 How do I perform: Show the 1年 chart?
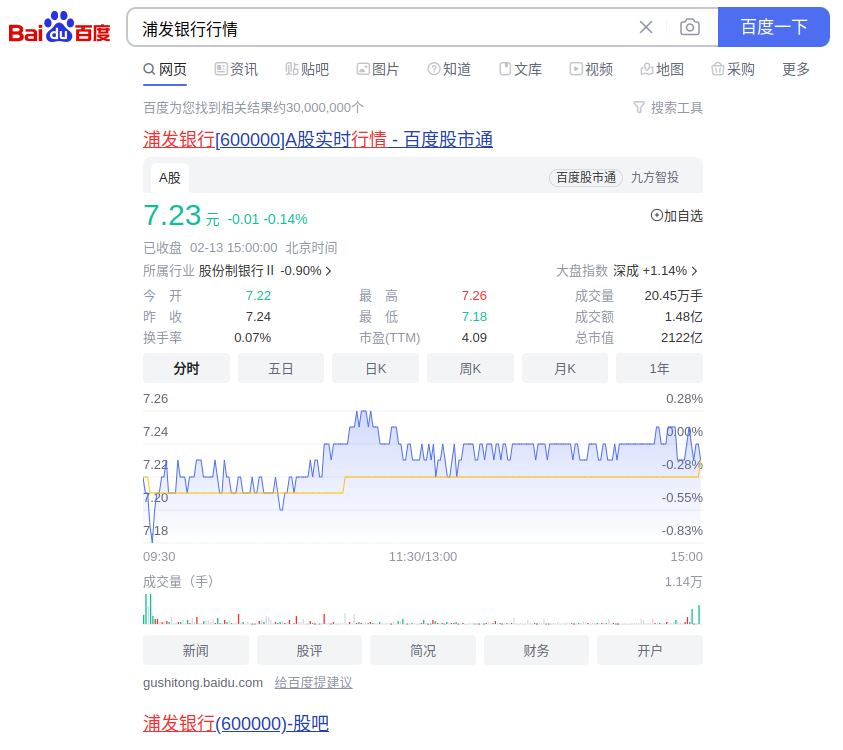659,368
